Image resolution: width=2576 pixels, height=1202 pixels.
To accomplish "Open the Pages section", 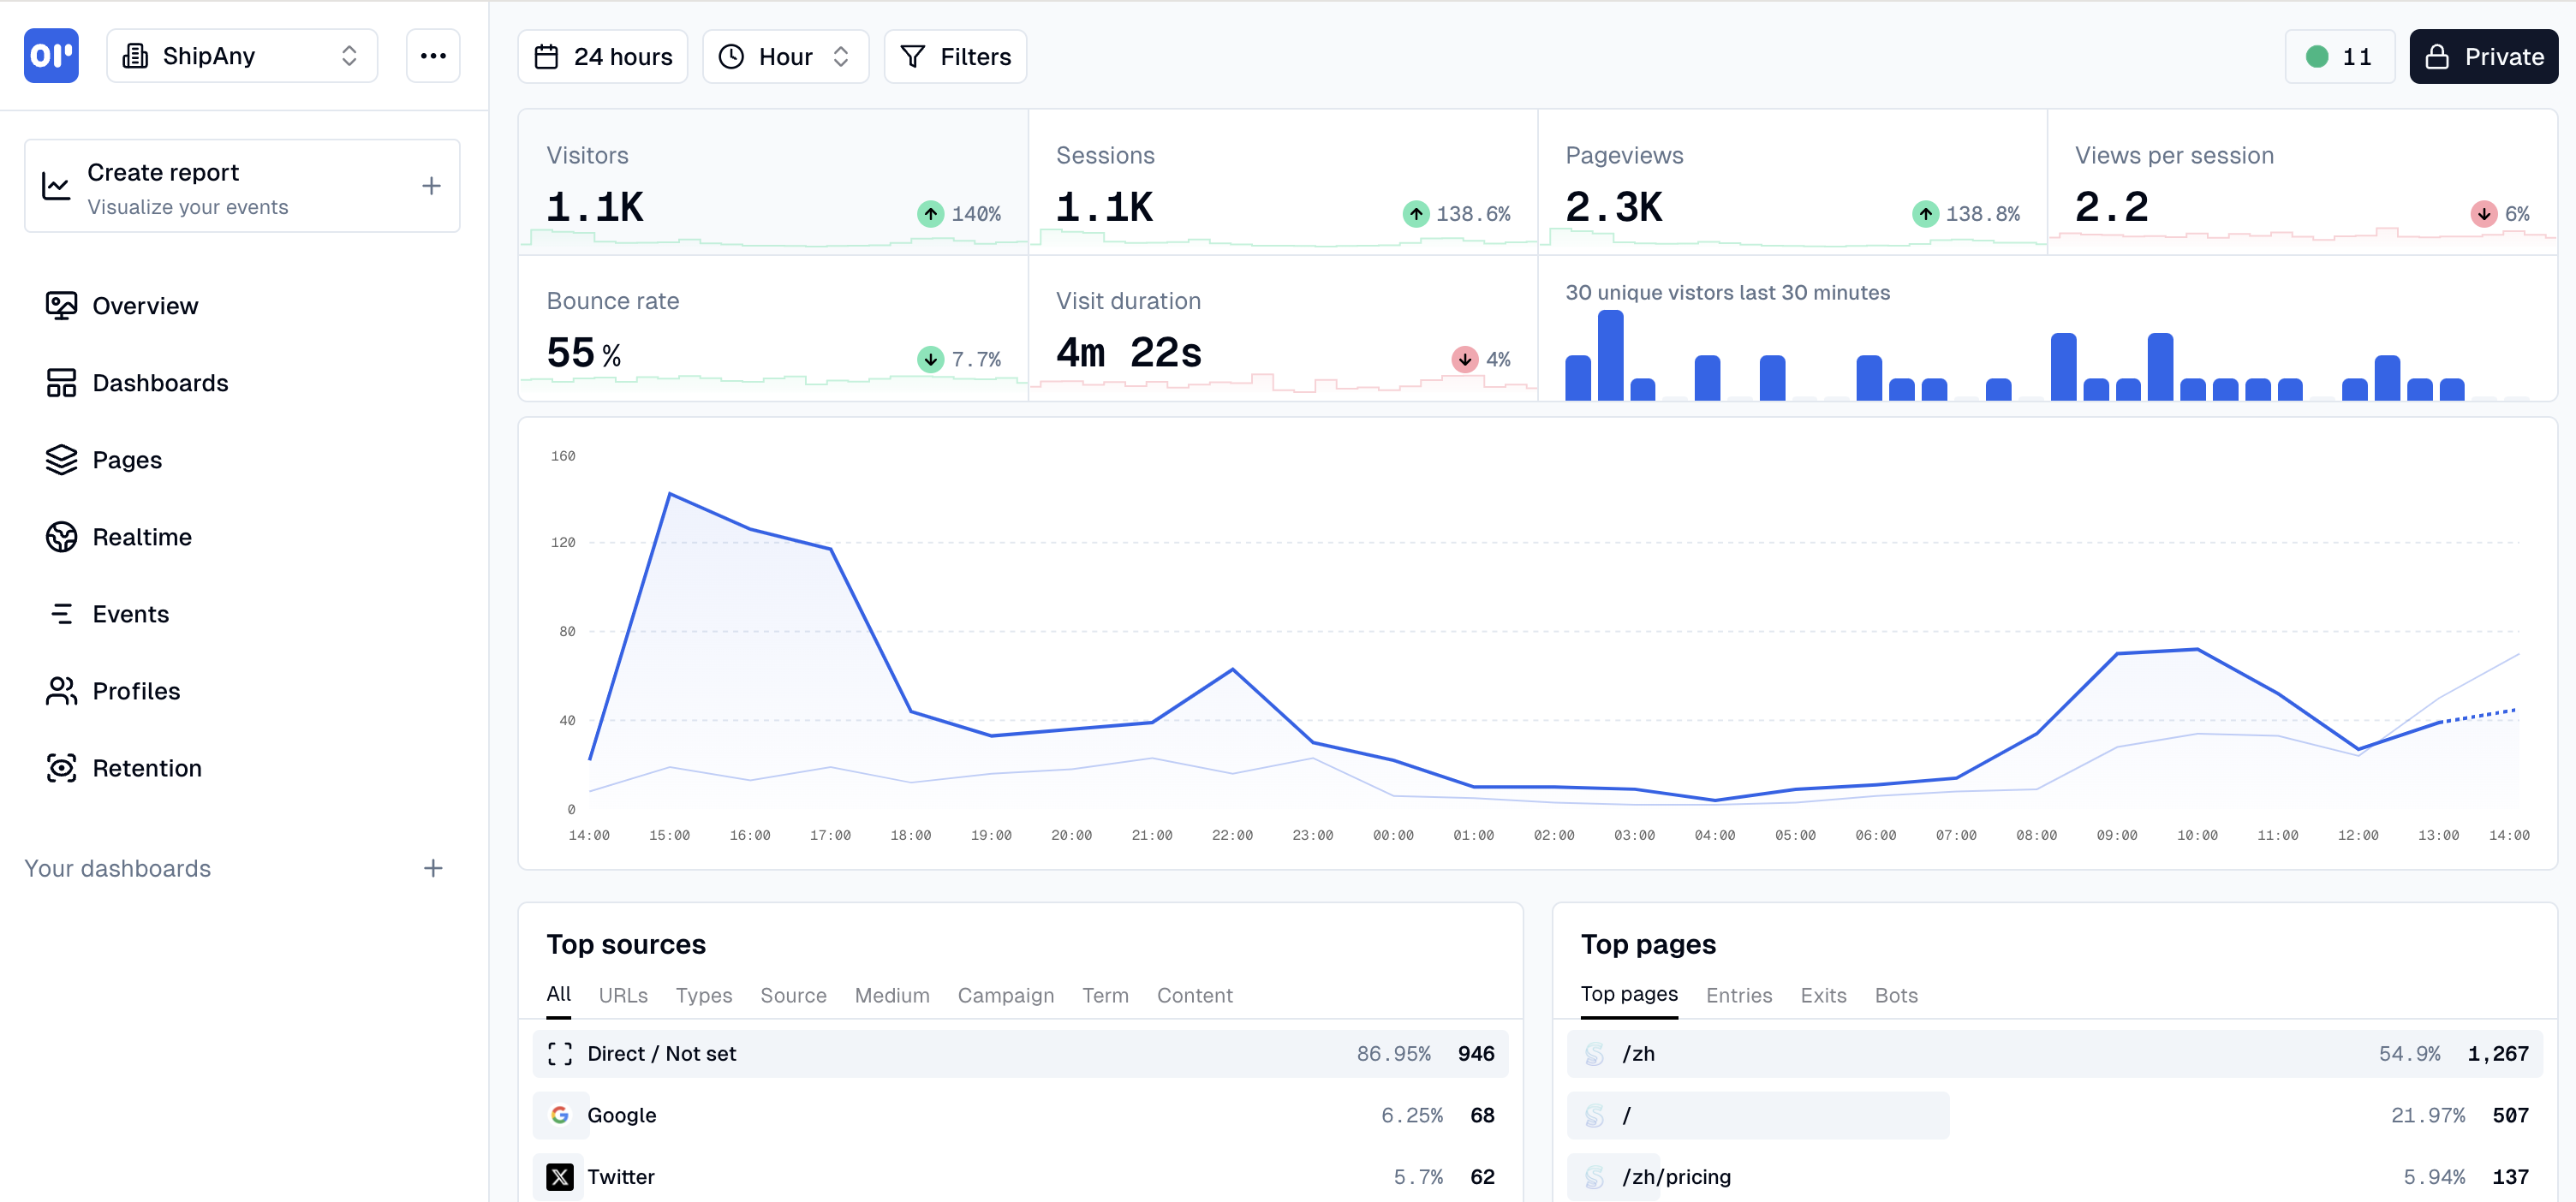I will (127, 459).
